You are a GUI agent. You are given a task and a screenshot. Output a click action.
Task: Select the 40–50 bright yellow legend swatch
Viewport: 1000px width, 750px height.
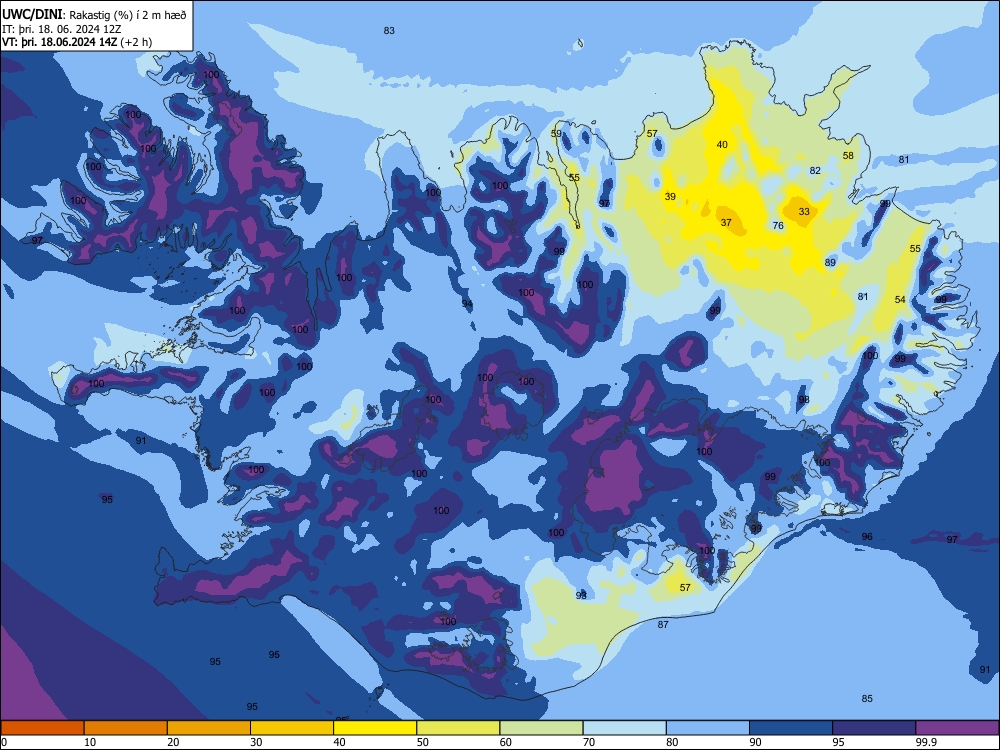point(375,728)
